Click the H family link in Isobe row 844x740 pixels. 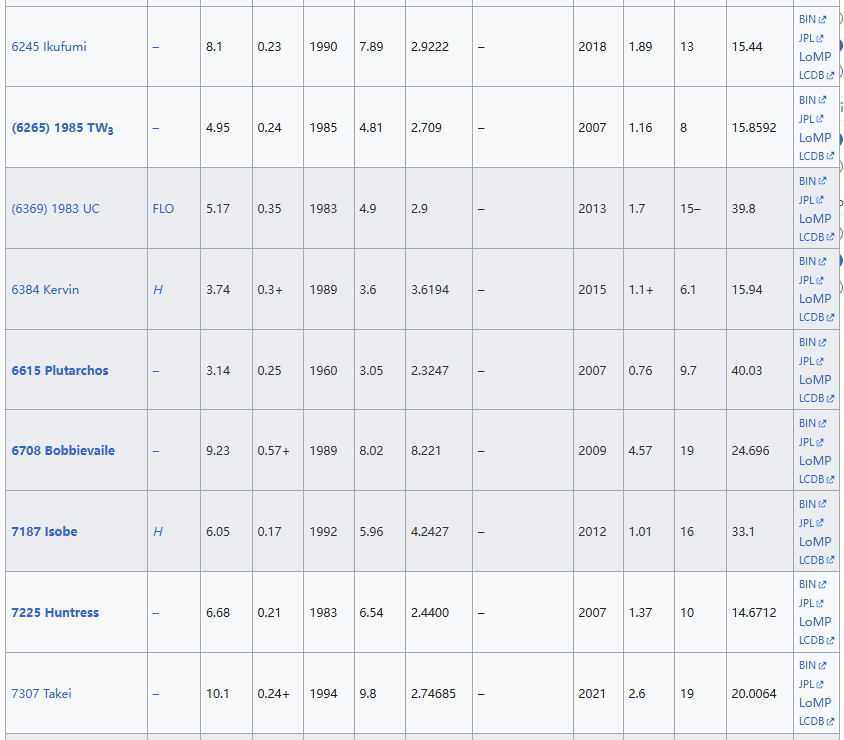point(158,532)
